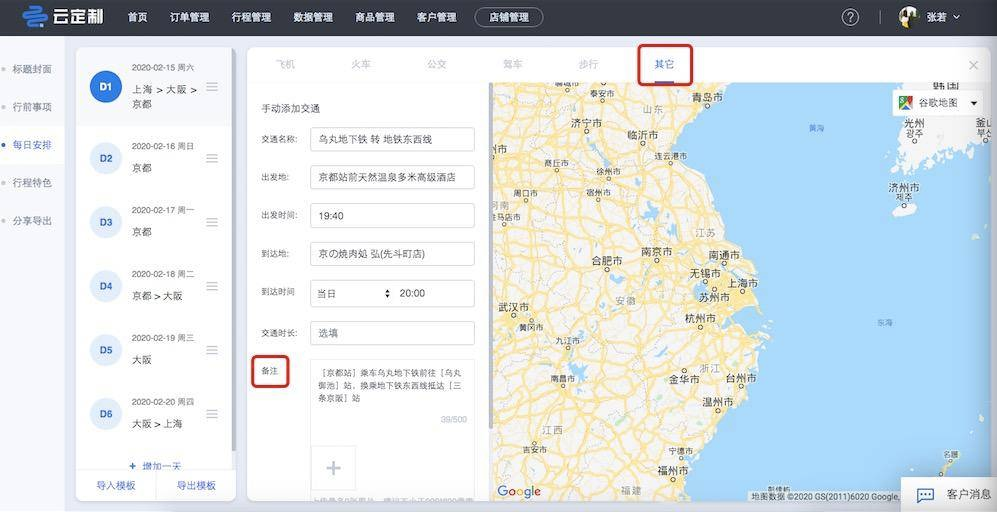Switch to the 驾车 tab
This screenshot has width=997, height=512.
click(512, 64)
